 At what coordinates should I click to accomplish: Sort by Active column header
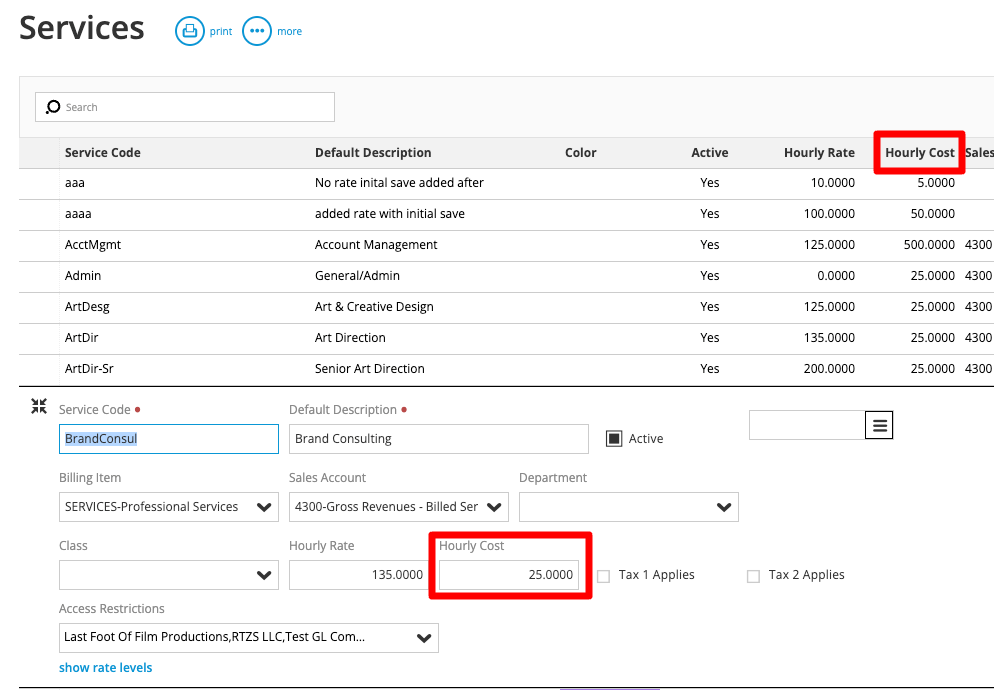(x=709, y=152)
